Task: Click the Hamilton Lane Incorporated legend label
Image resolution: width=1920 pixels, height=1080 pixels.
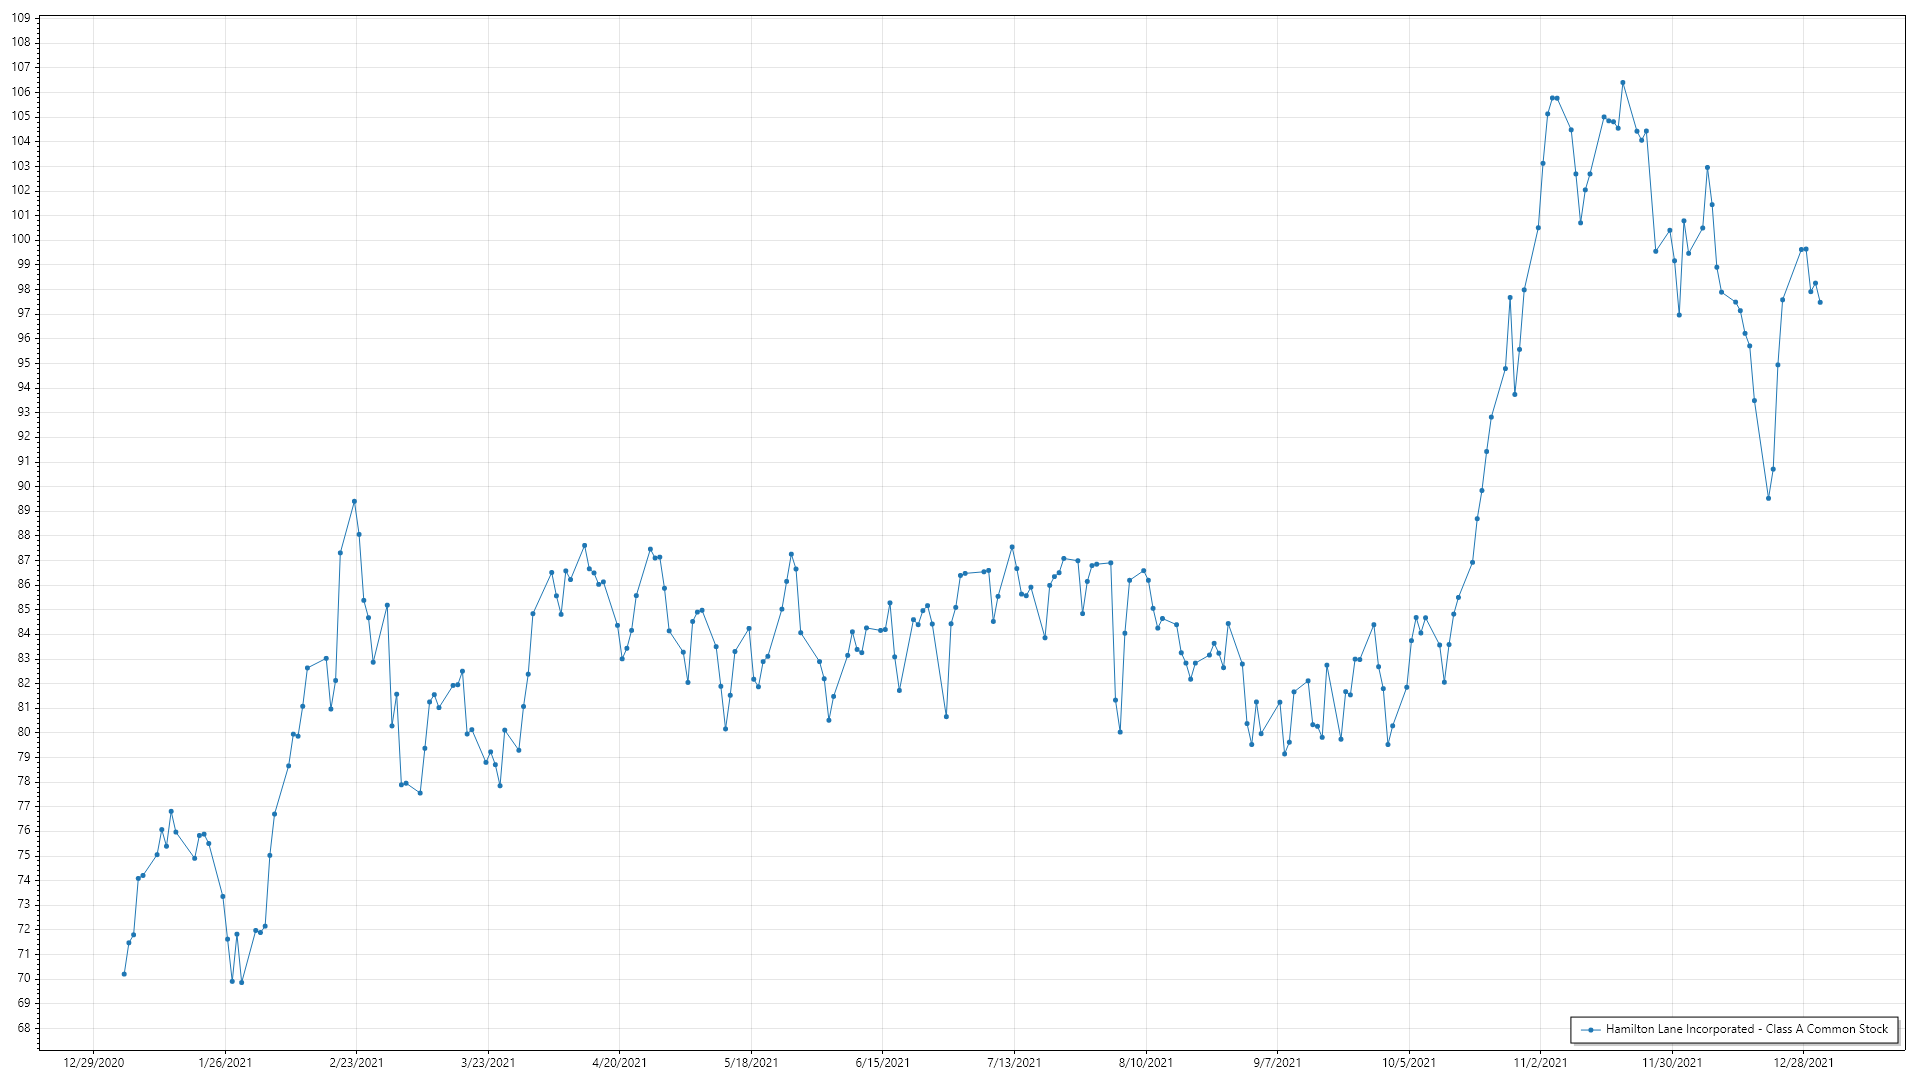Action: coord(1746,1029)
